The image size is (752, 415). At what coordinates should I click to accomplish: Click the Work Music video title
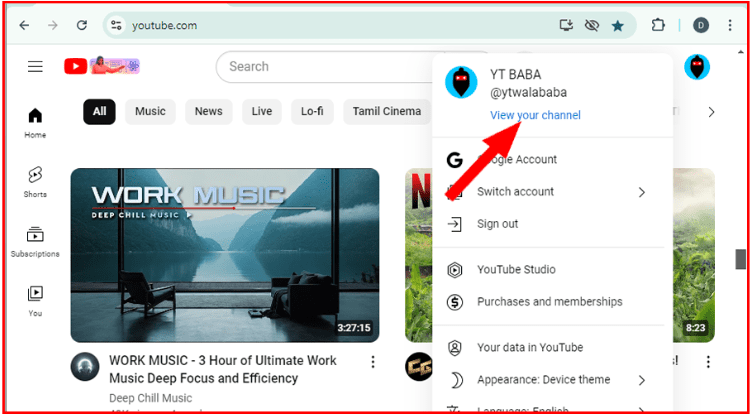[x=223, y=369]
